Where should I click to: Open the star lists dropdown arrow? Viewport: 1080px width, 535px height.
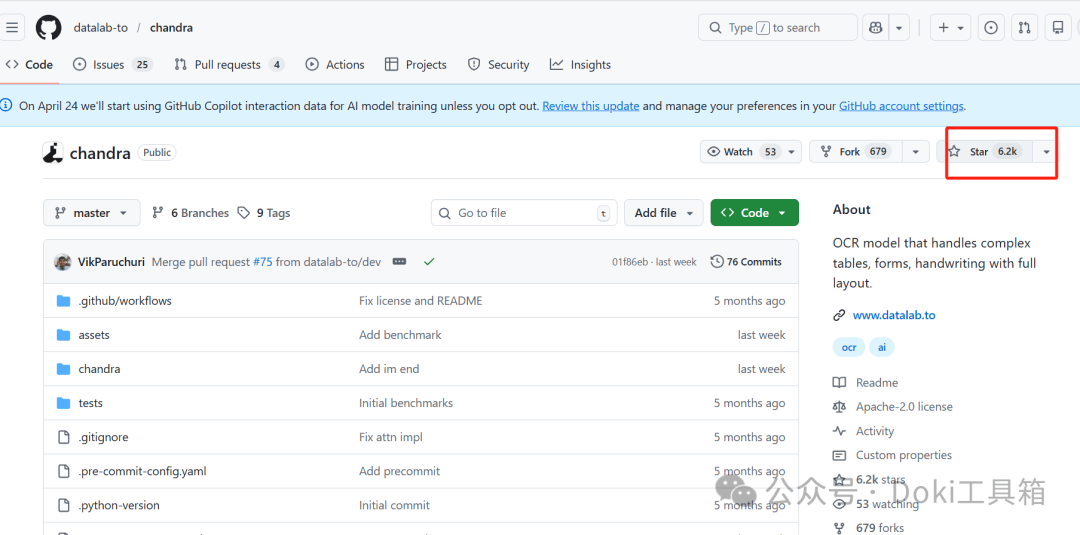pos(1046,152)
